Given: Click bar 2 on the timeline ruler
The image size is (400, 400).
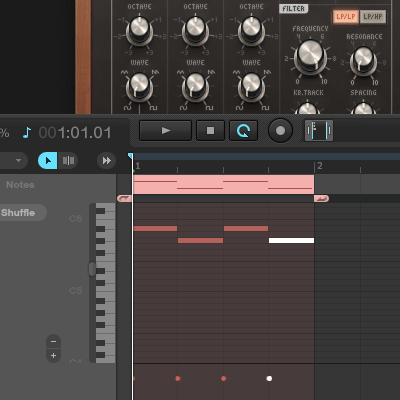Looking at the screenshot, I should click(320, 166).
